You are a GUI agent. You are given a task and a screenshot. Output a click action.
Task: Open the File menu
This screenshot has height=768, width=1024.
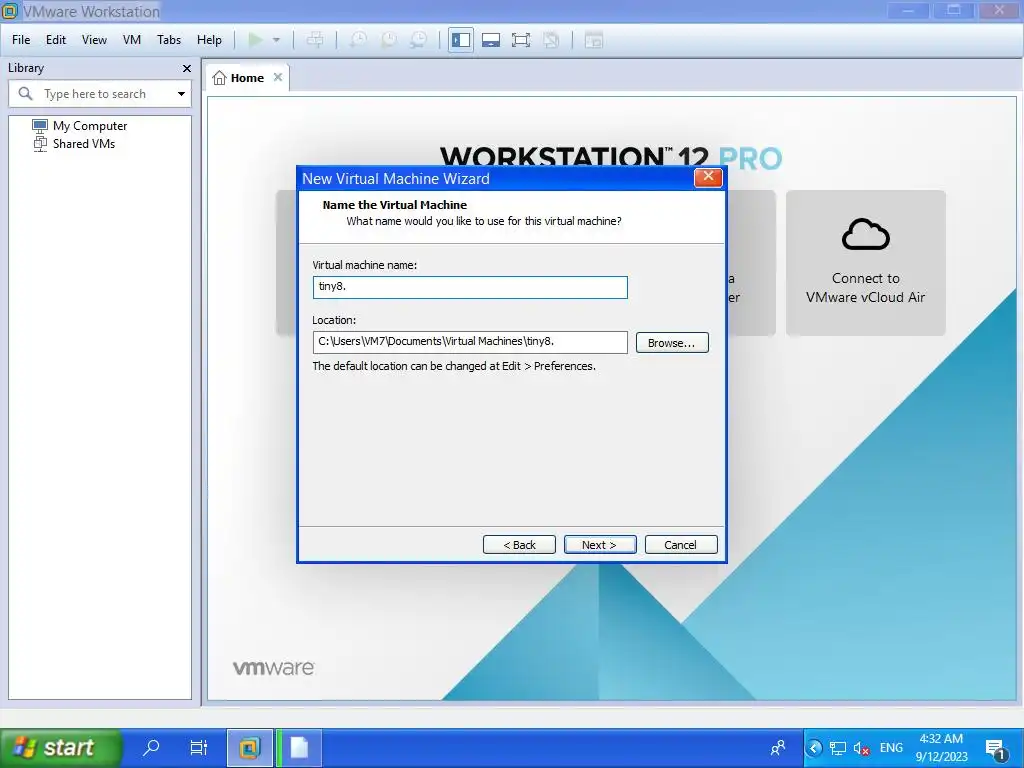[x=21, y=40]
